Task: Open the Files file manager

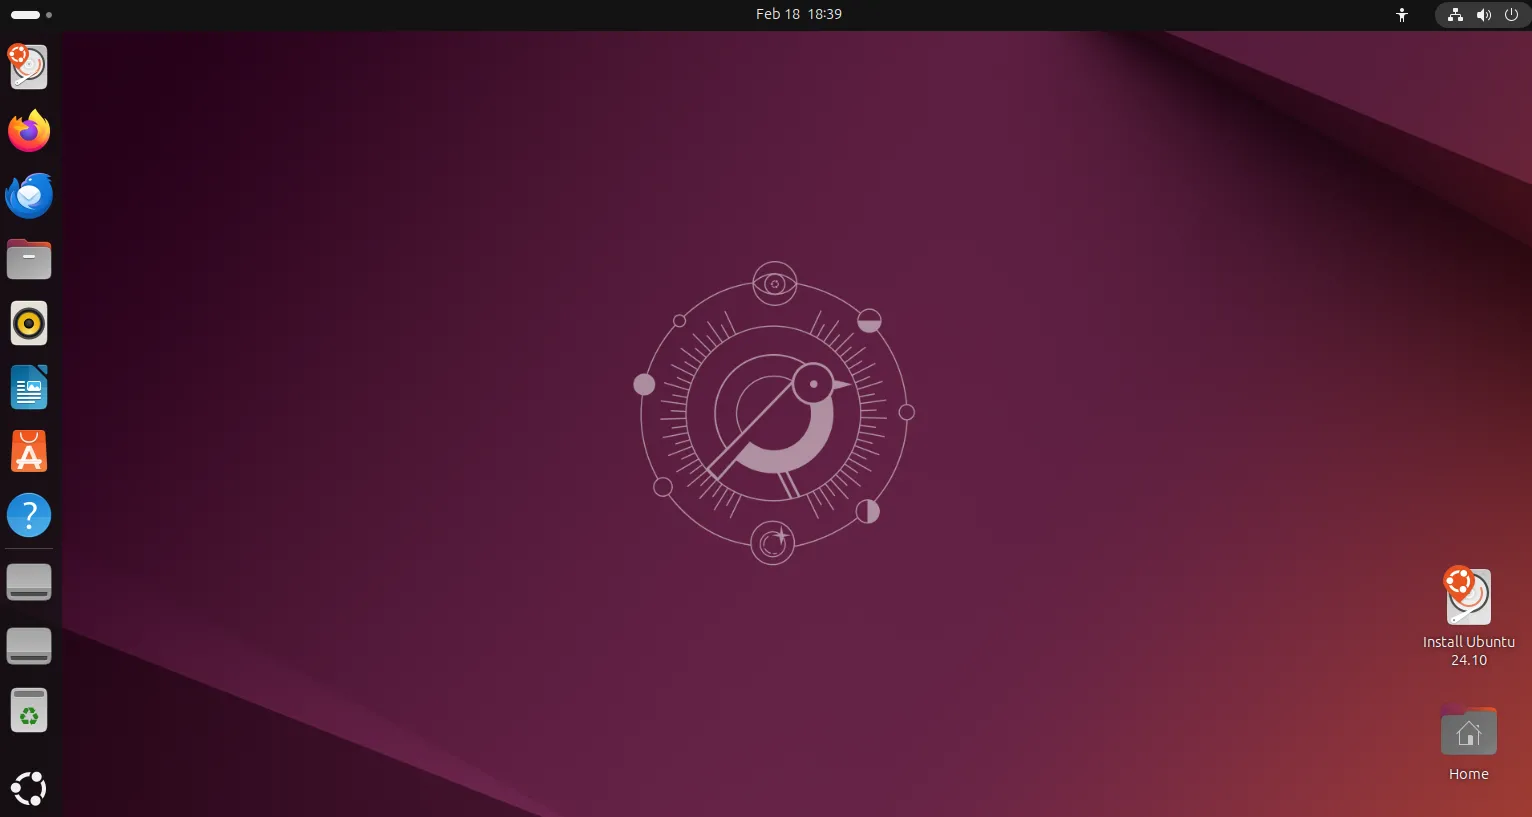Action: (x=29, y=259)
